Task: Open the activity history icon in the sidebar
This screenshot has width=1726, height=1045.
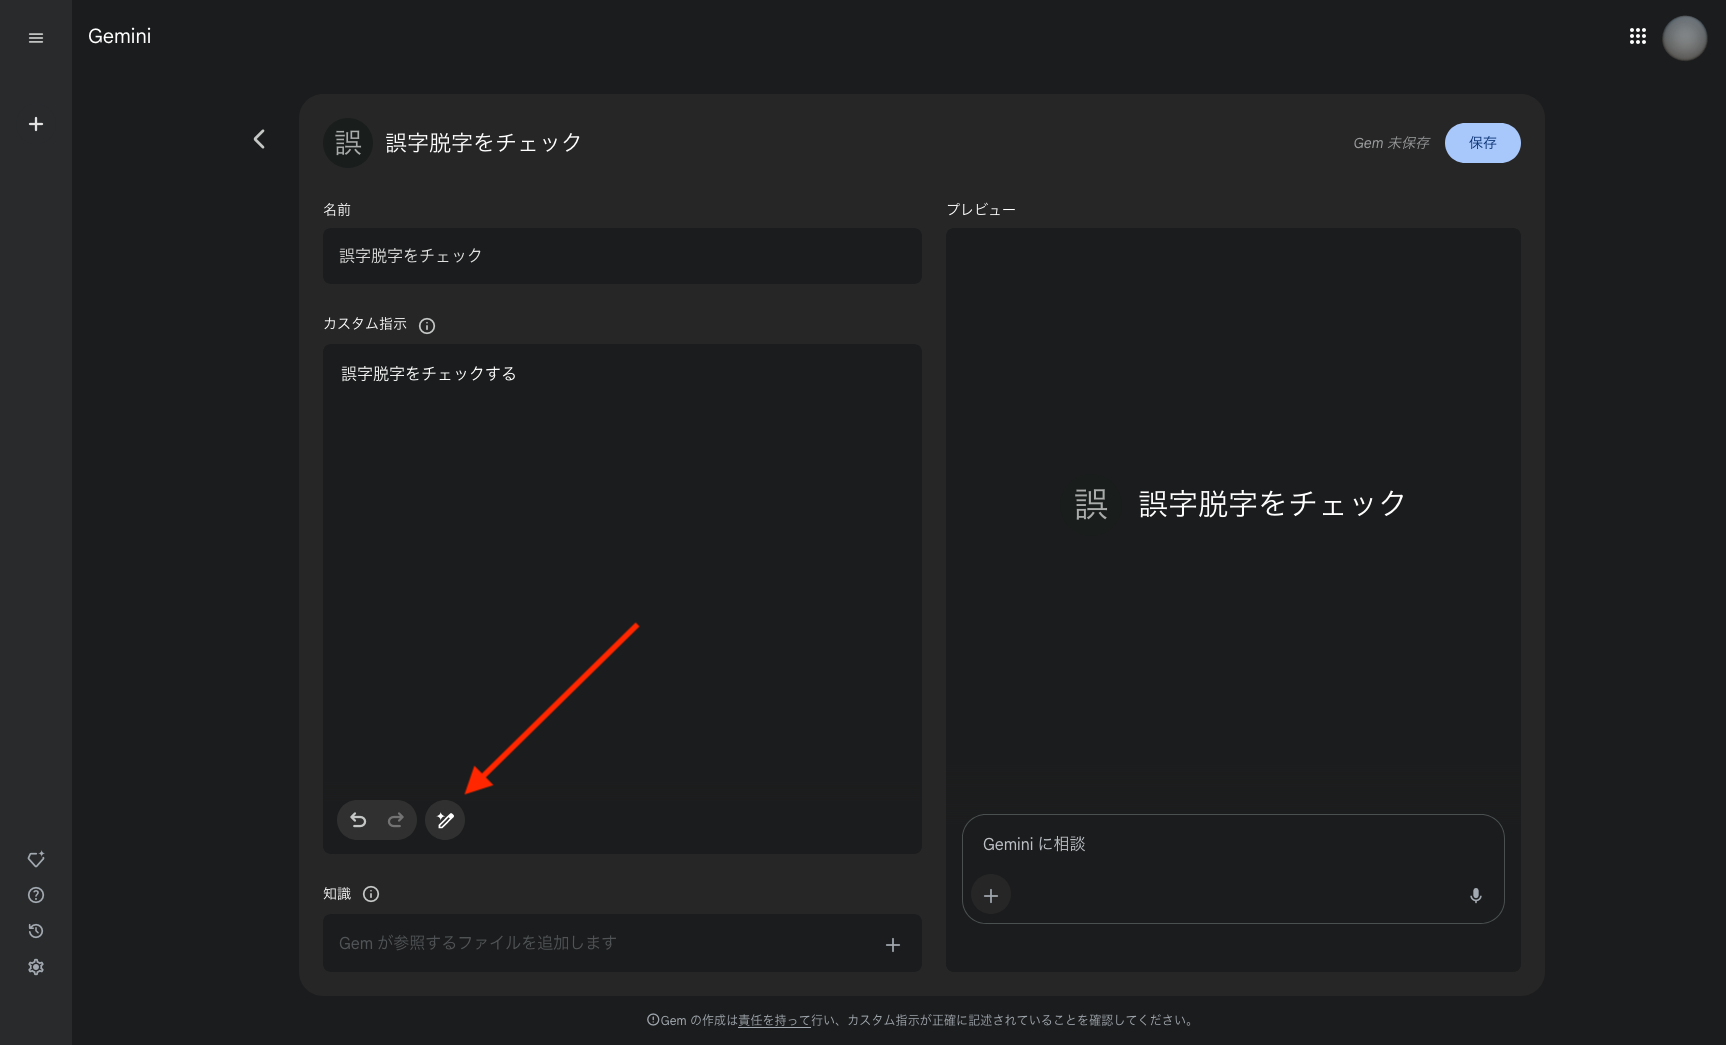Action: (x=36, y=931)
